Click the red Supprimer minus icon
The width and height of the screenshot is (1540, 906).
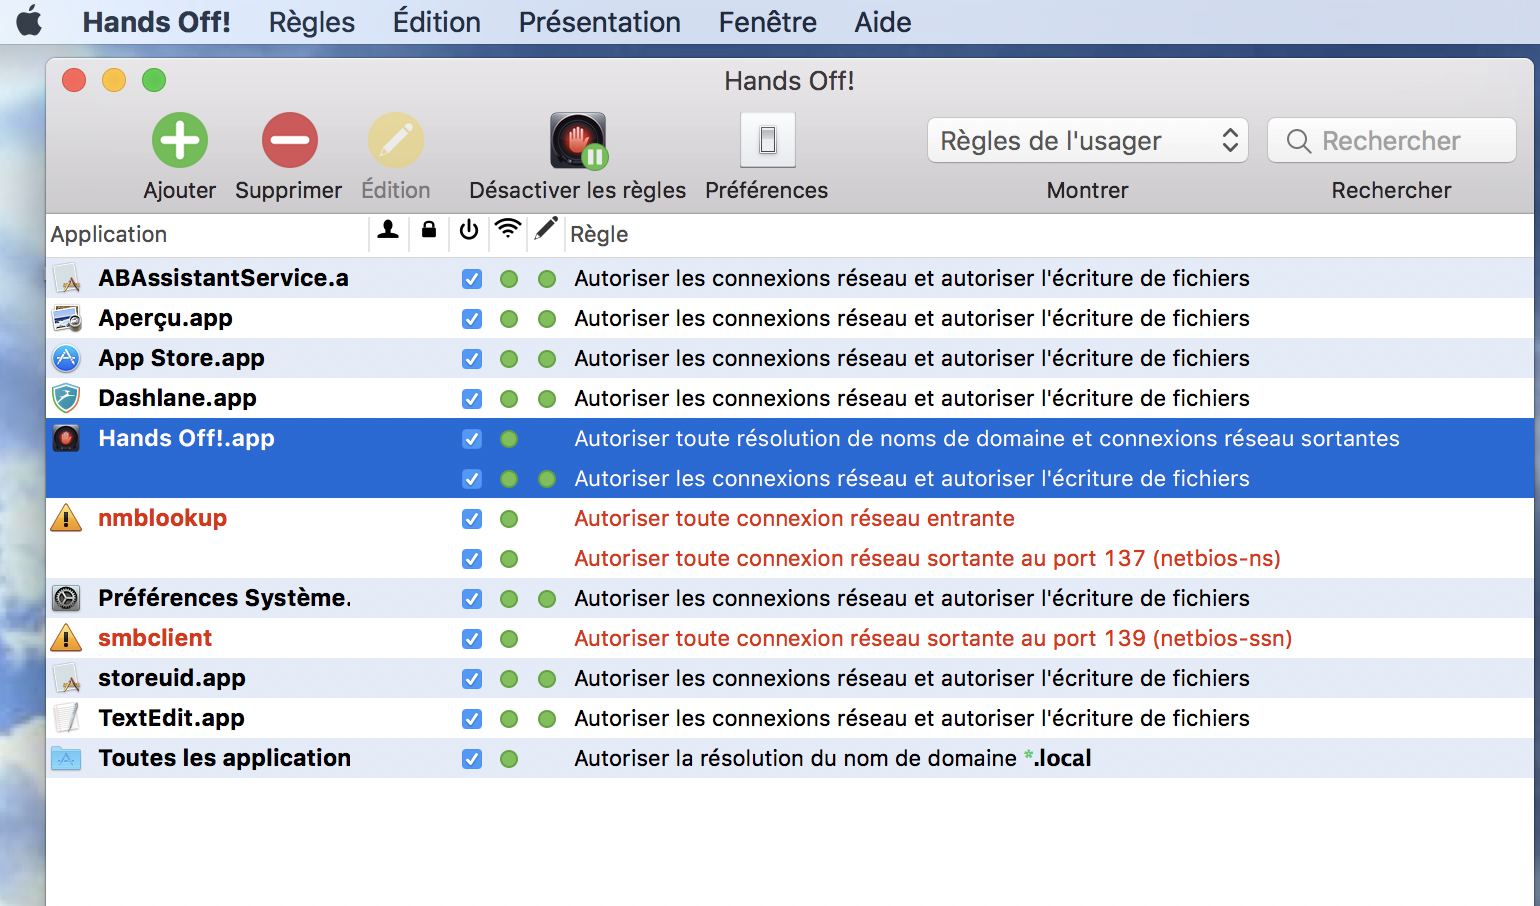tap(289, 140)
